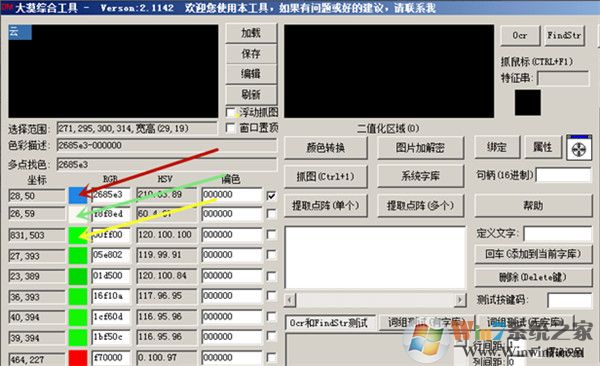
Task: Click 提取点阵(多个)
Action: [x=420, y=206]
